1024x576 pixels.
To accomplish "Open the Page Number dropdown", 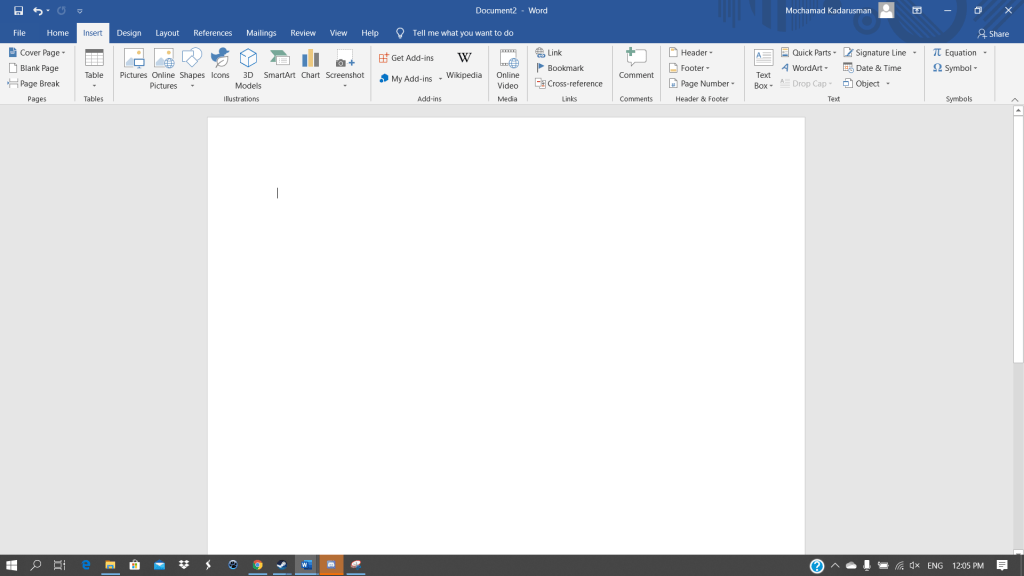I will (x=701, y=84).
